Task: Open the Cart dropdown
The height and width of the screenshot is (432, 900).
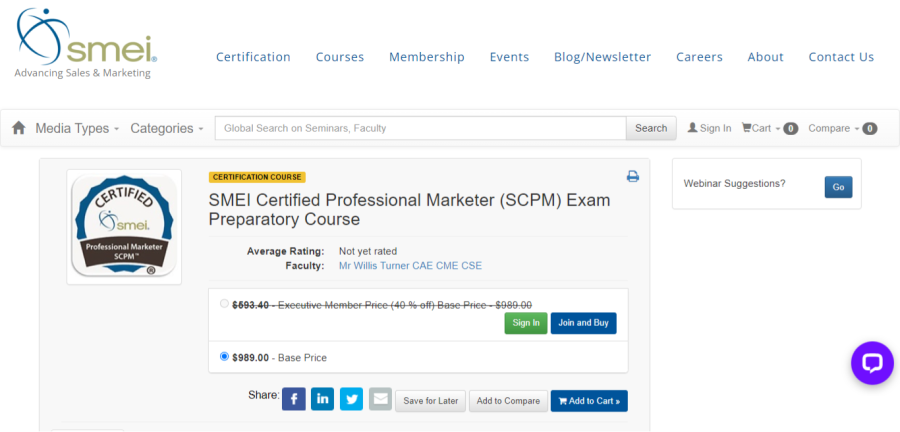Action: [770, 129]
